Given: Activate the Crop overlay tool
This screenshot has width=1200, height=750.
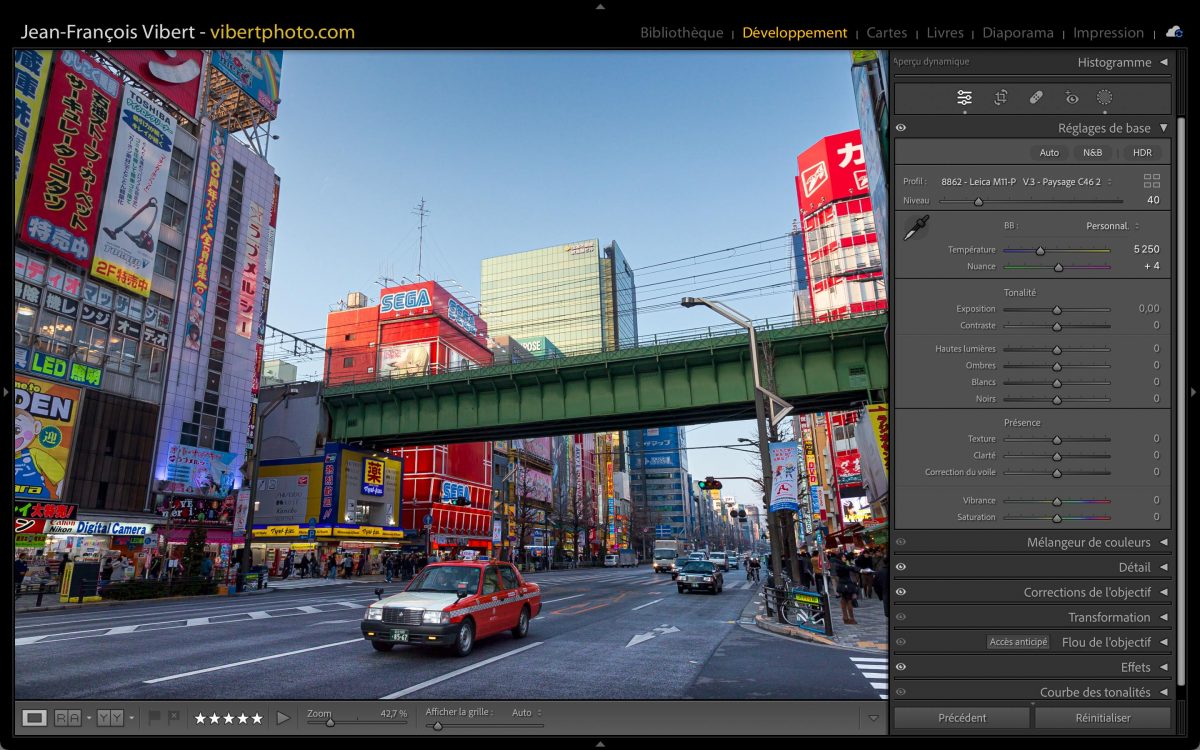Looking at the screenshot, I should click(1000, 97).
